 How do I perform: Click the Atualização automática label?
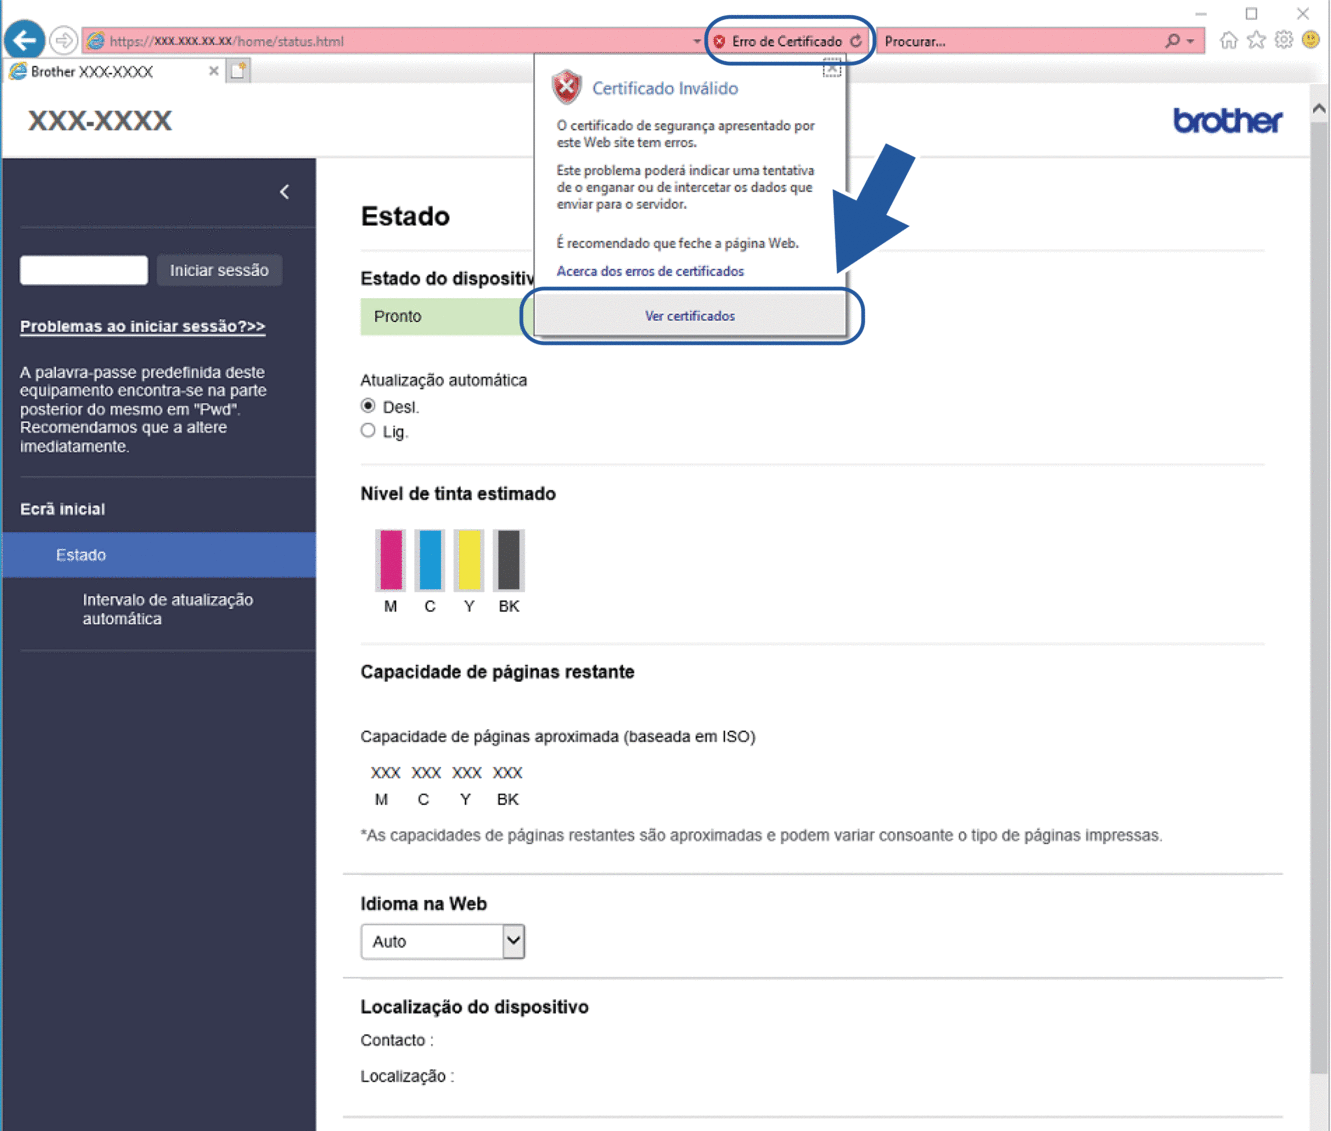pos(444,380)
